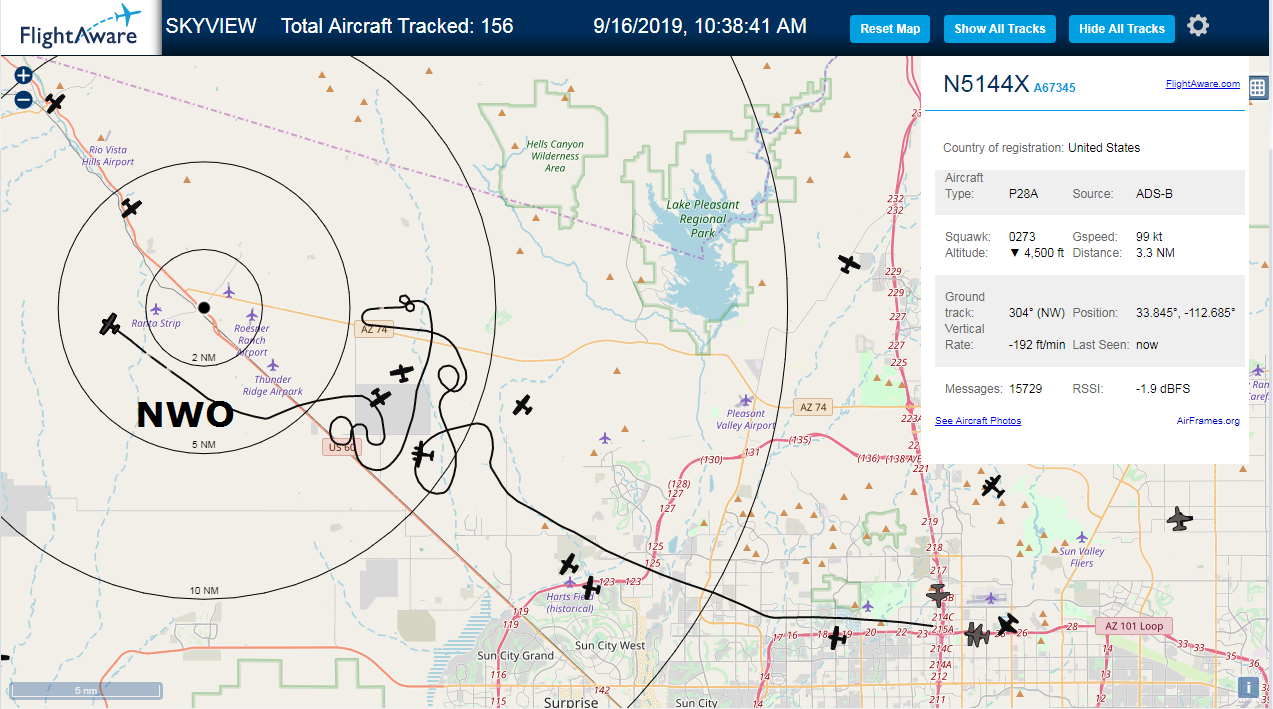
Task: Click the groundspeed value 99 kt
Action: tap(1151, 237)
